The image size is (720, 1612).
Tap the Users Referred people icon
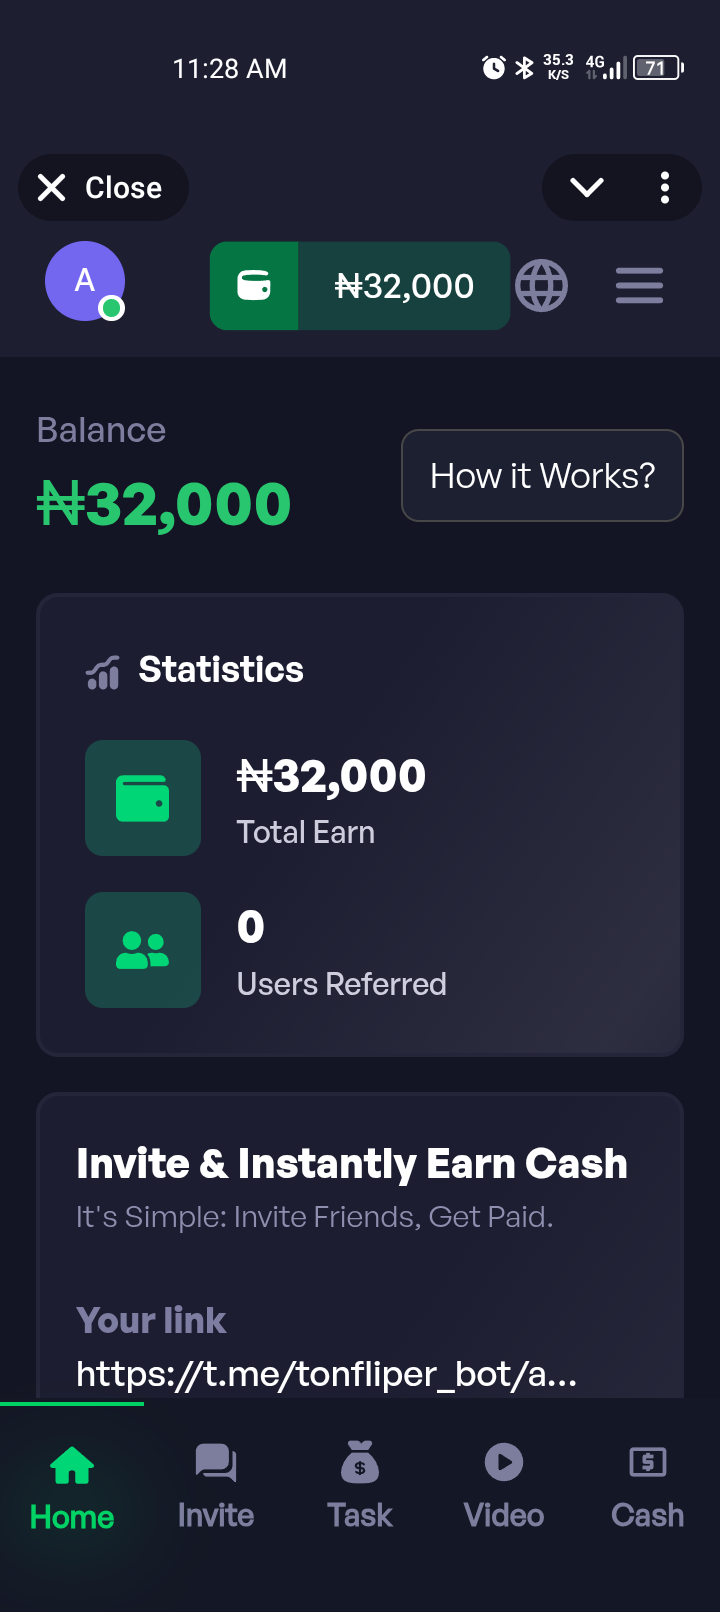[143, 950]
